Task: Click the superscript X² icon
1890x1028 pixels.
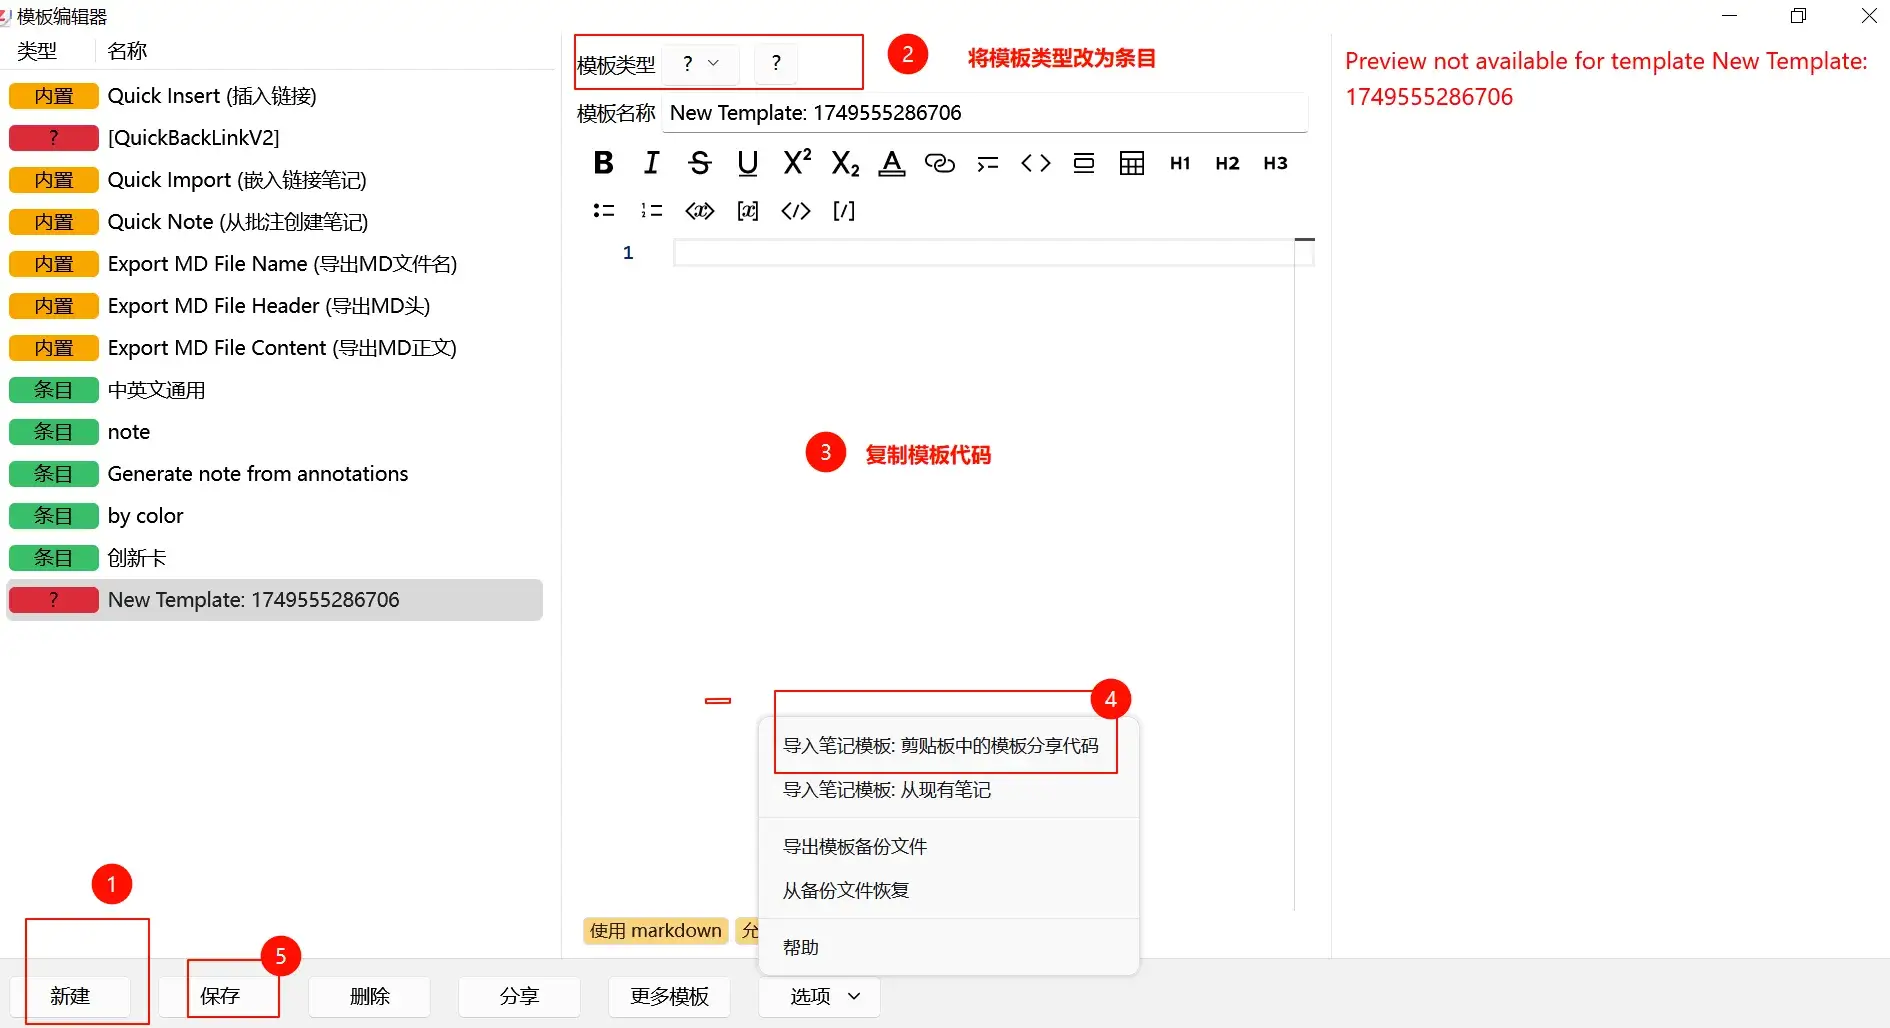Action: (797, 163)
